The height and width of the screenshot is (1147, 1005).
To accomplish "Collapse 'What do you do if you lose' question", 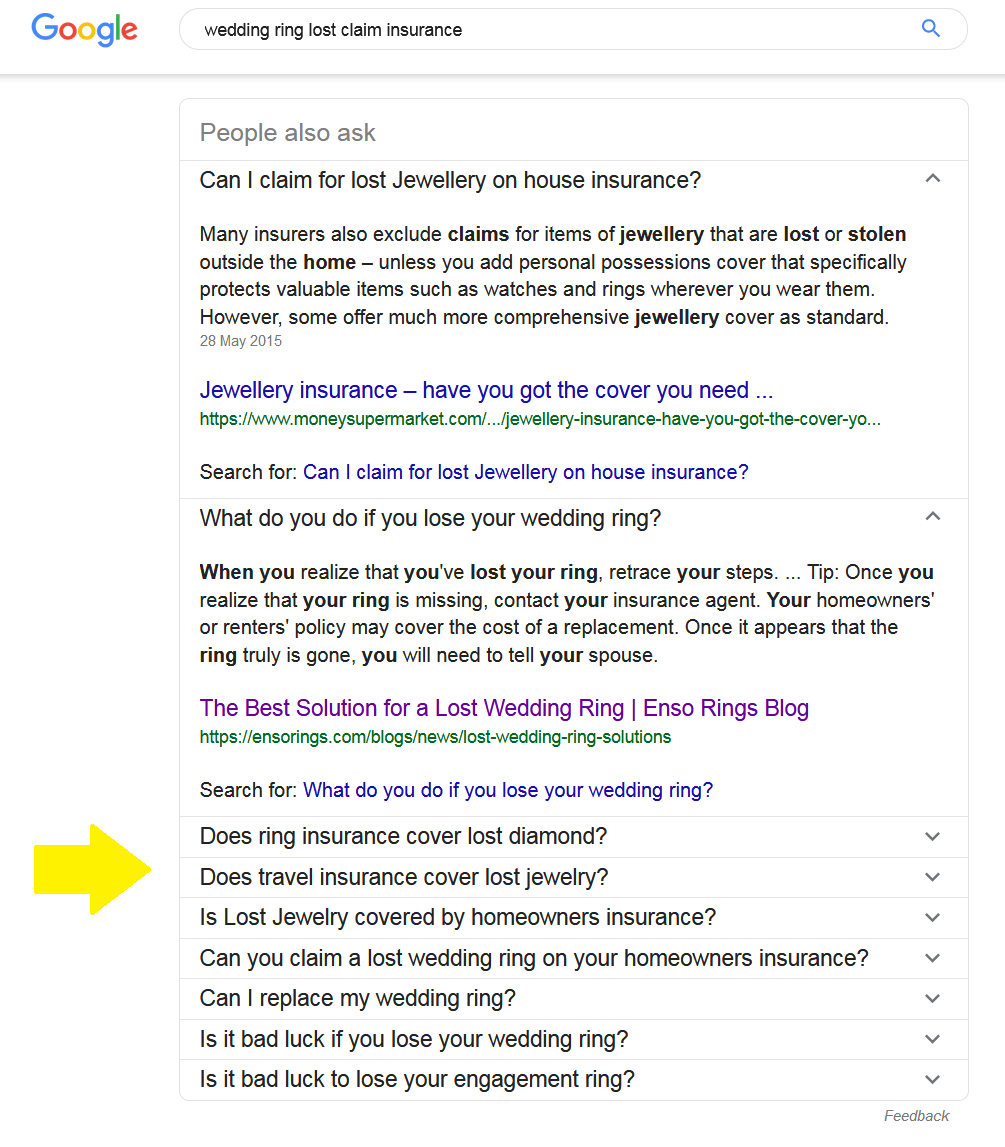I will (932, 518).
